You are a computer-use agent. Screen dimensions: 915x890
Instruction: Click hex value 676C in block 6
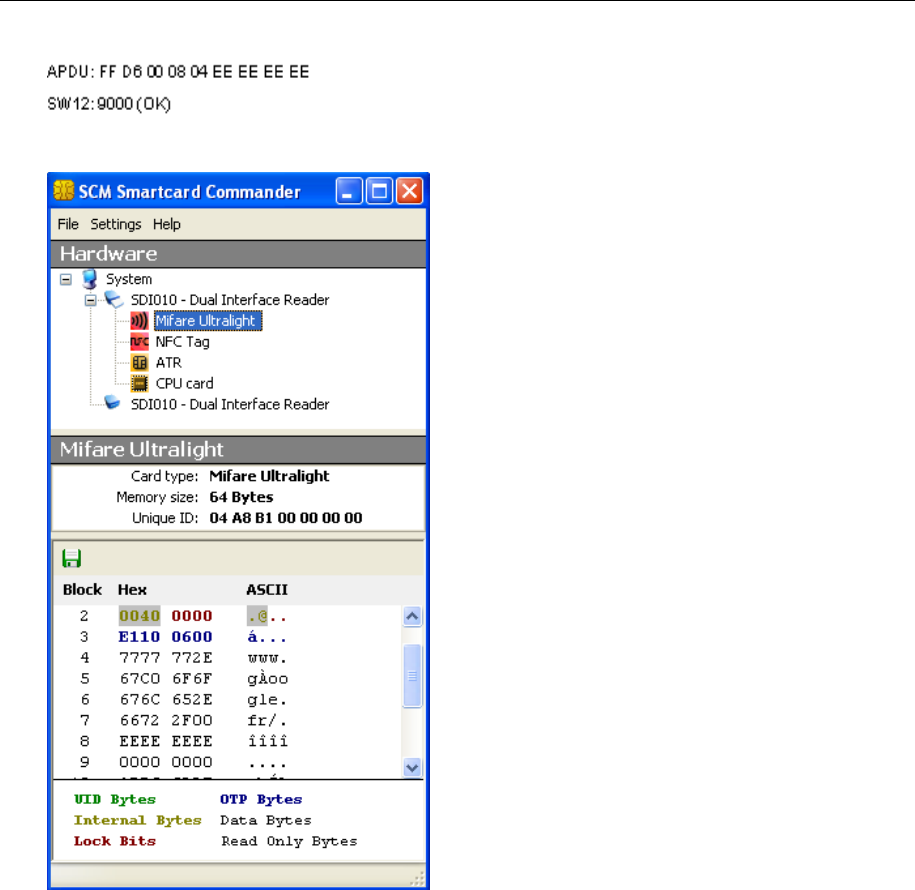pos(139,700)
